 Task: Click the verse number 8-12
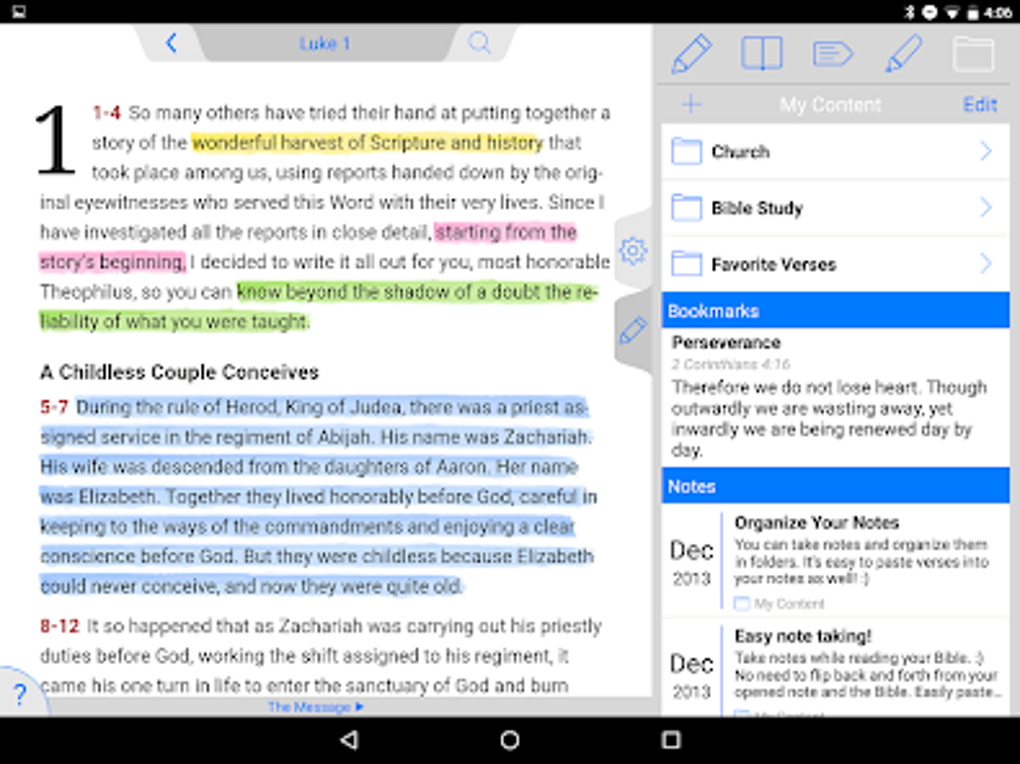pos(59,626)
